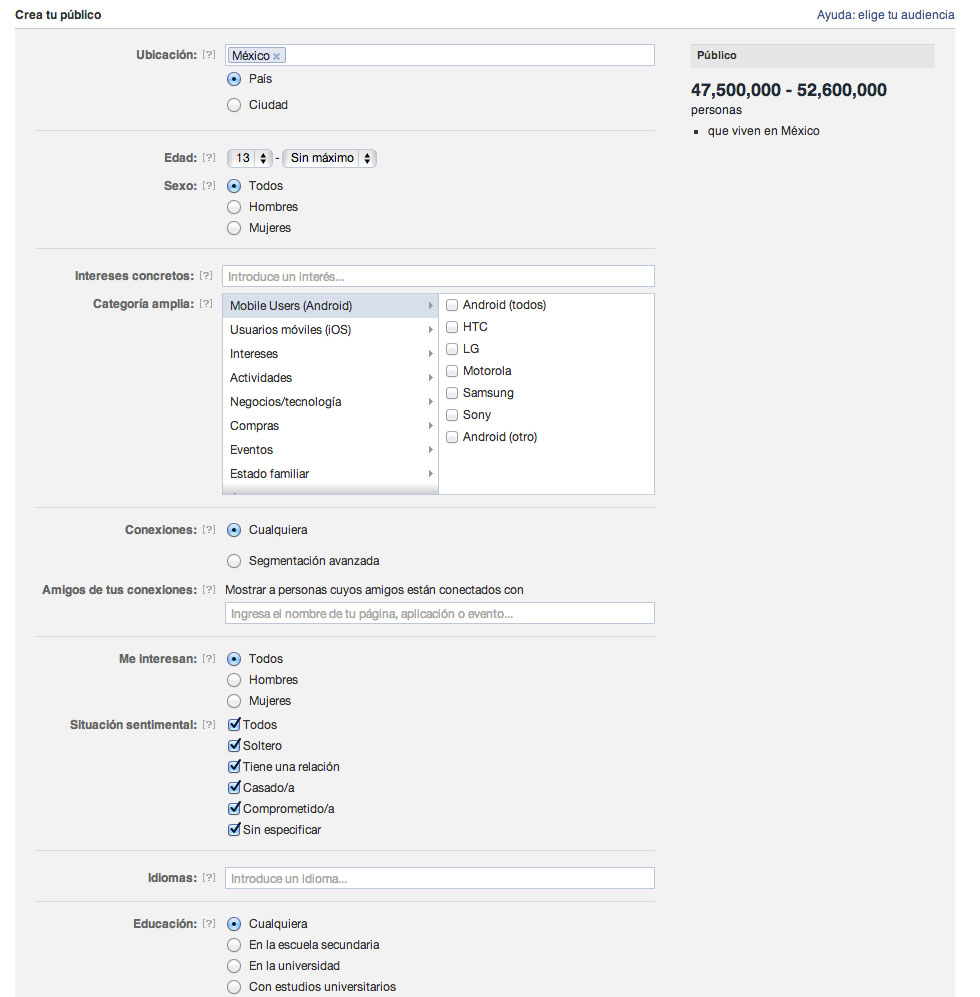Check the Samsung checkbox

coord(452,393)
